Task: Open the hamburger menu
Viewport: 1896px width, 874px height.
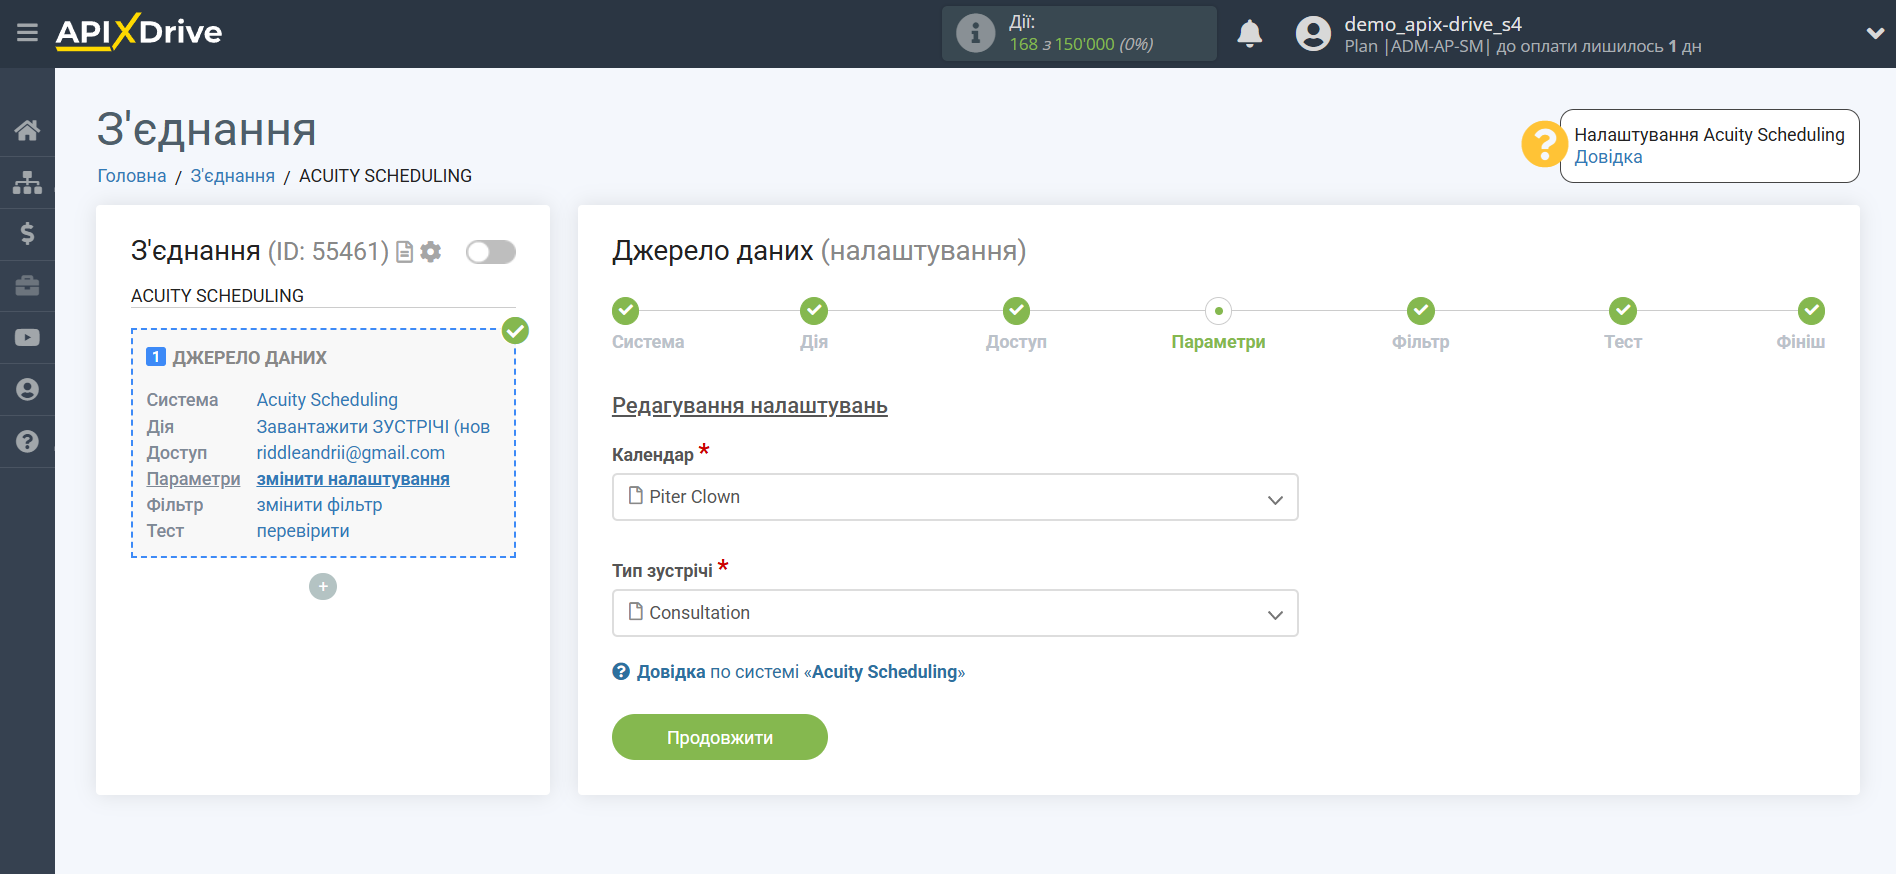Action: (x=27, y=33)
